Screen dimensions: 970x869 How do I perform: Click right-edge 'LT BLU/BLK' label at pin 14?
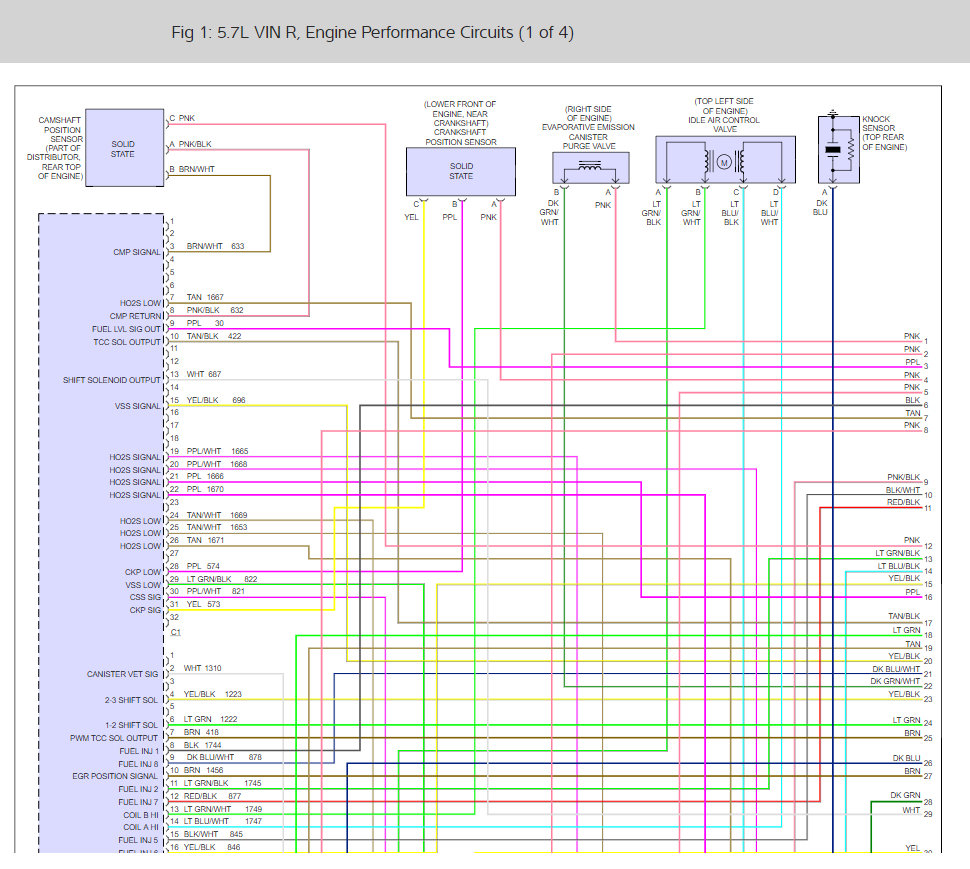click(x=899, y=567)
